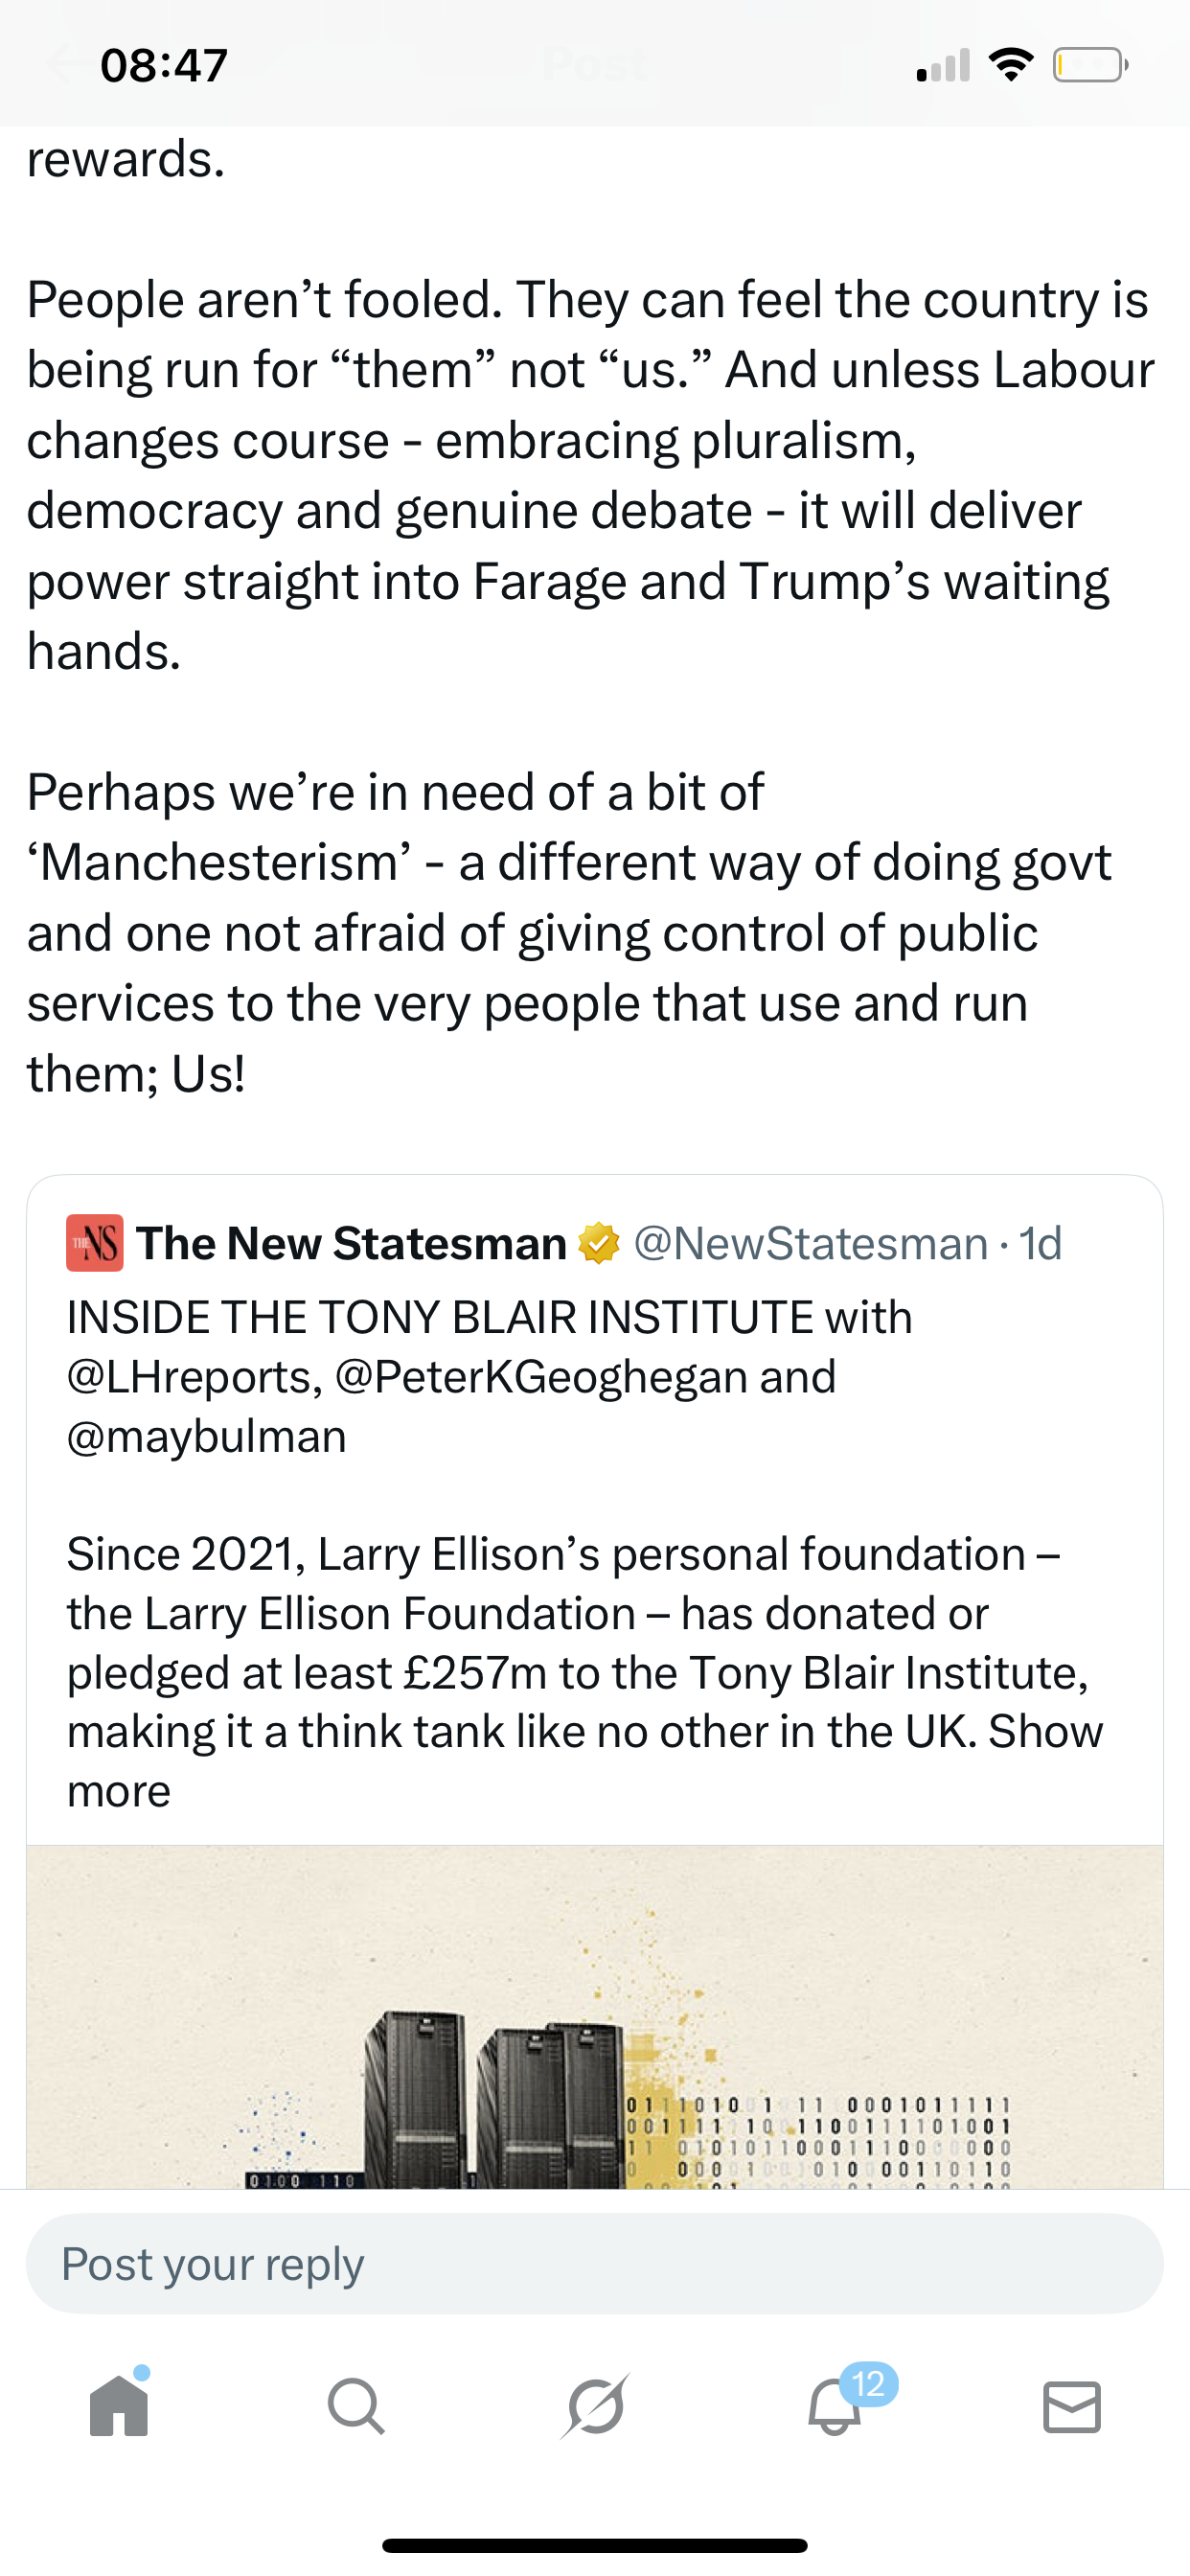Open the @PeterKGeoghegan mention

click(541, 1377)
